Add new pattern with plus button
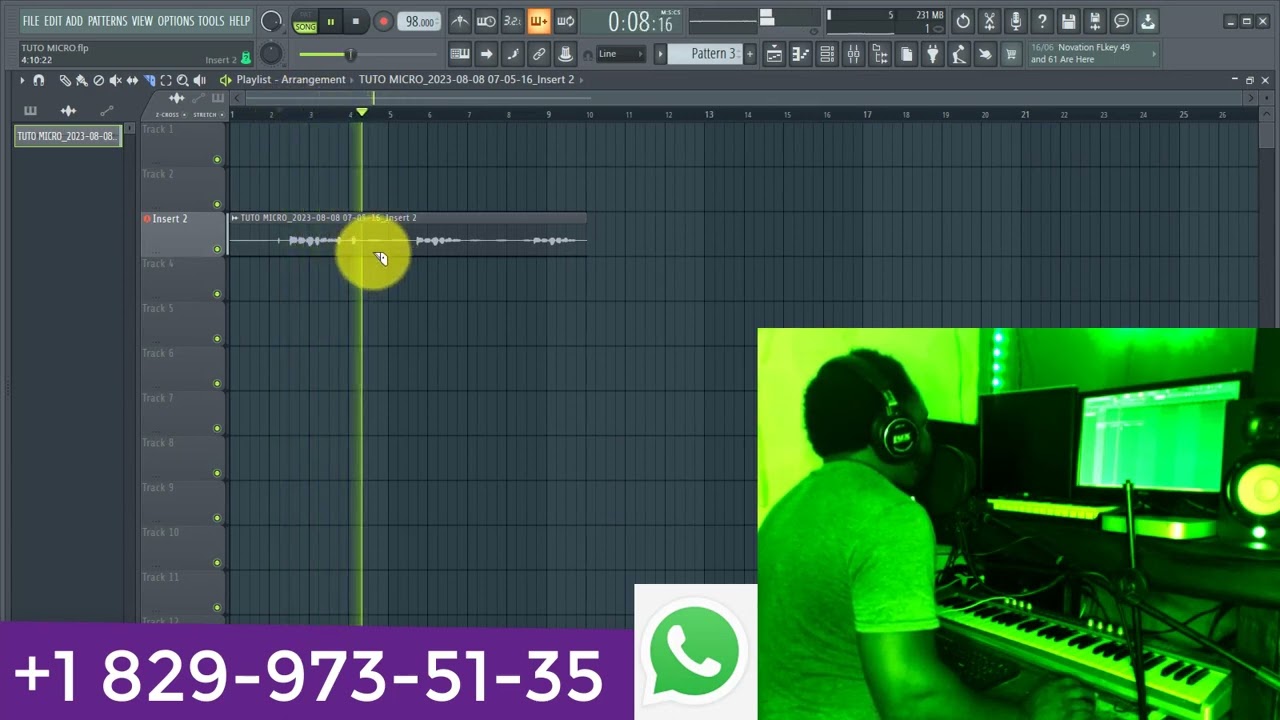The image size is (1280, 720). (x=749, y=54)
